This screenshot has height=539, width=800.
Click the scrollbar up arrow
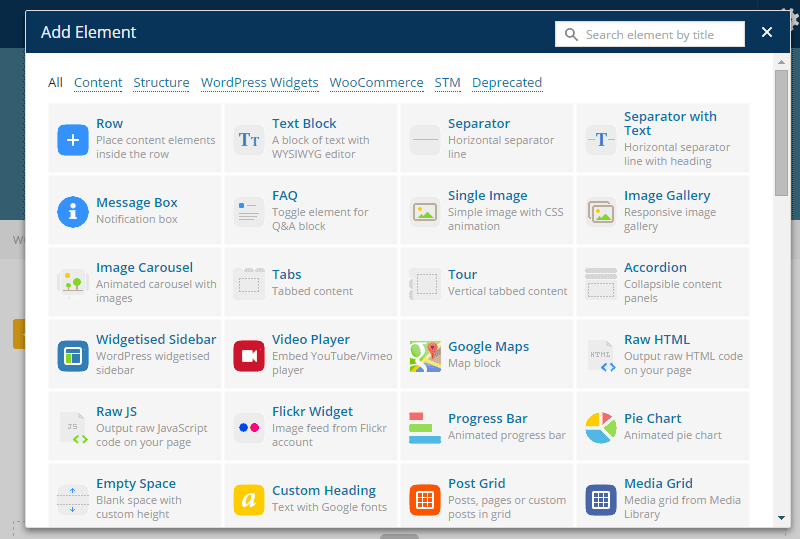[x=781, y=62]
